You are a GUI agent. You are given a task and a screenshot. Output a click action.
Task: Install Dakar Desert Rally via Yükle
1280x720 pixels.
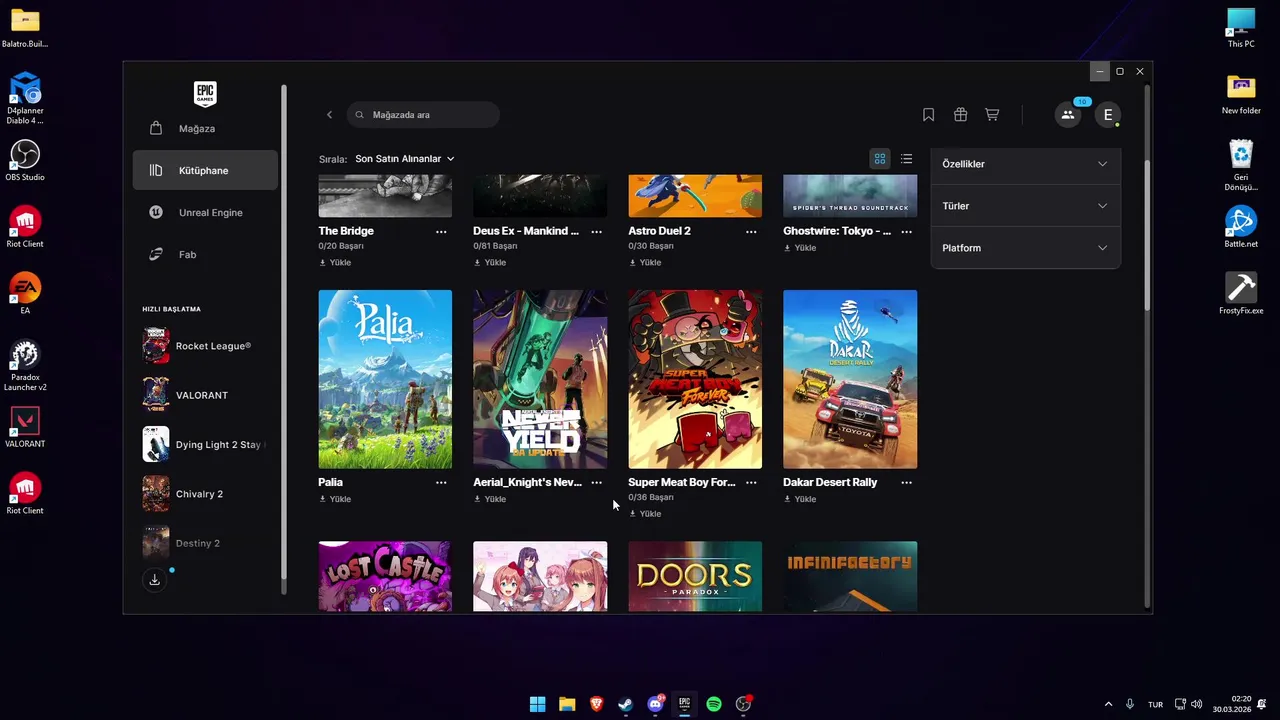[800, 499]
